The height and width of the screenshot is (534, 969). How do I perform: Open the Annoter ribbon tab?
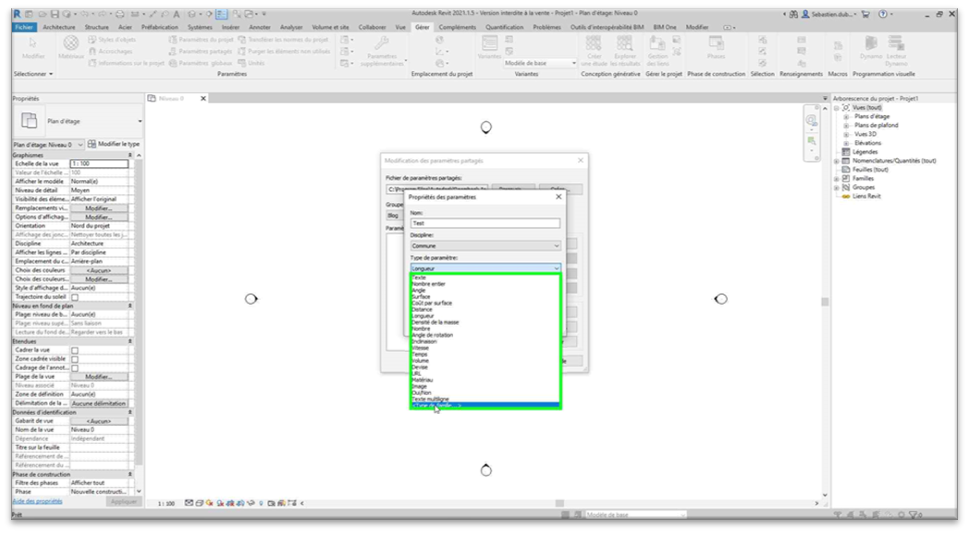click(x=259, y=27)
